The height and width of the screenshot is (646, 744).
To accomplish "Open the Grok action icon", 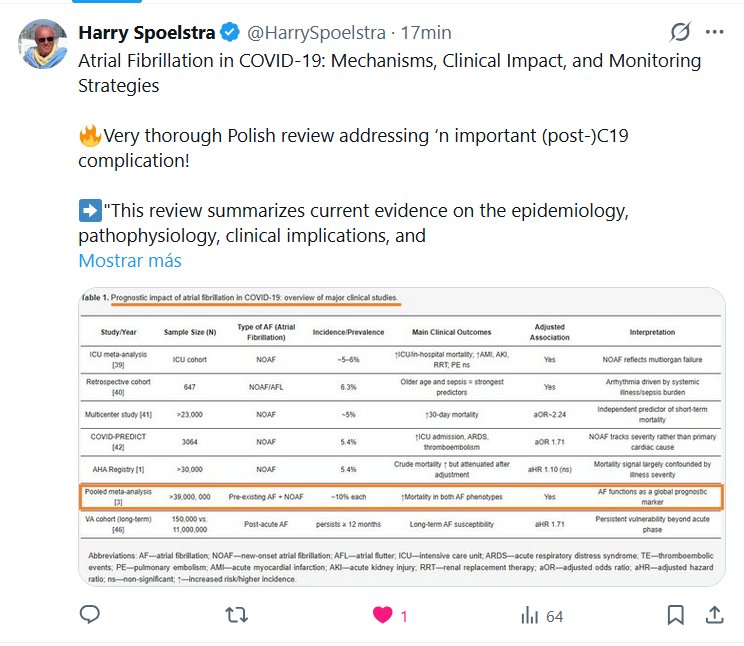I will click(x=680, y=32).
